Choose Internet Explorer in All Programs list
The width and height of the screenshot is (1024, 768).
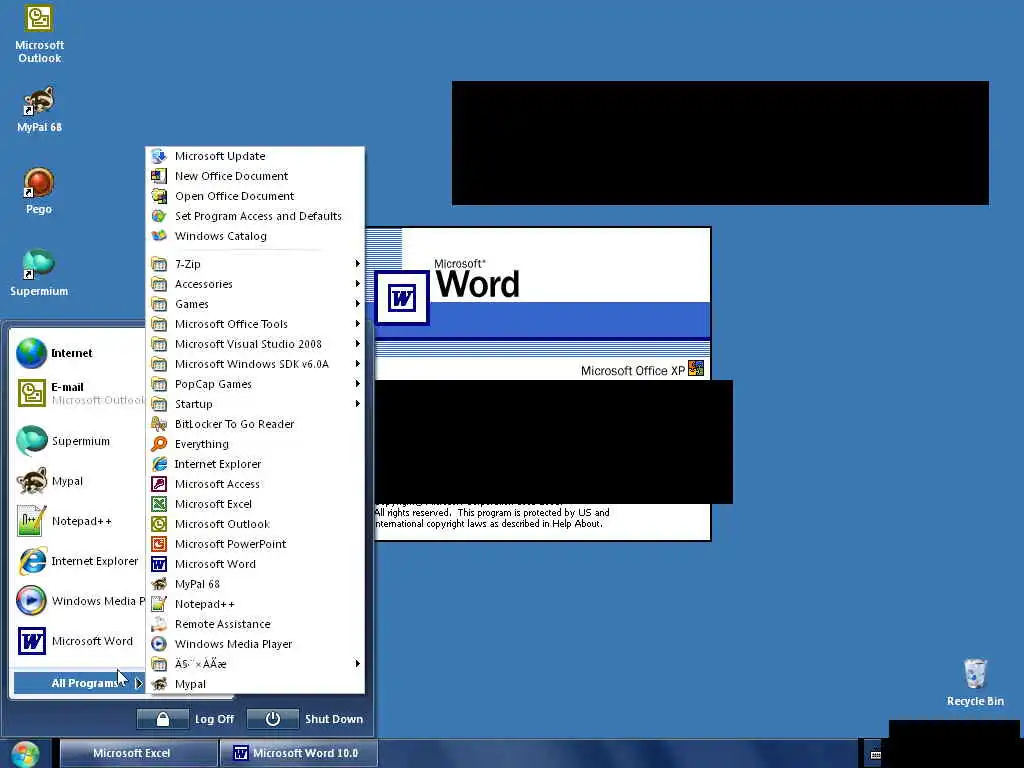[255, 464]
